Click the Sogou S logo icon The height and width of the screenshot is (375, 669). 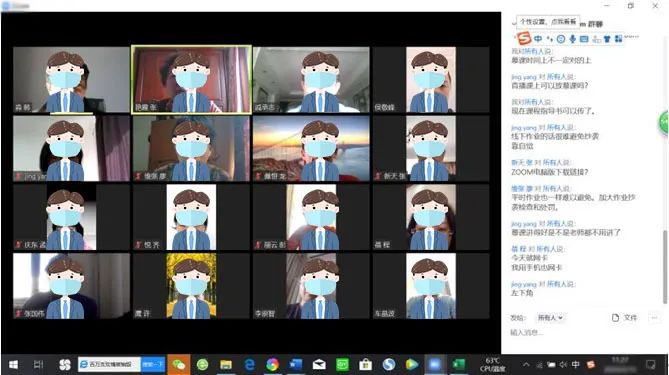pos(524,38)
